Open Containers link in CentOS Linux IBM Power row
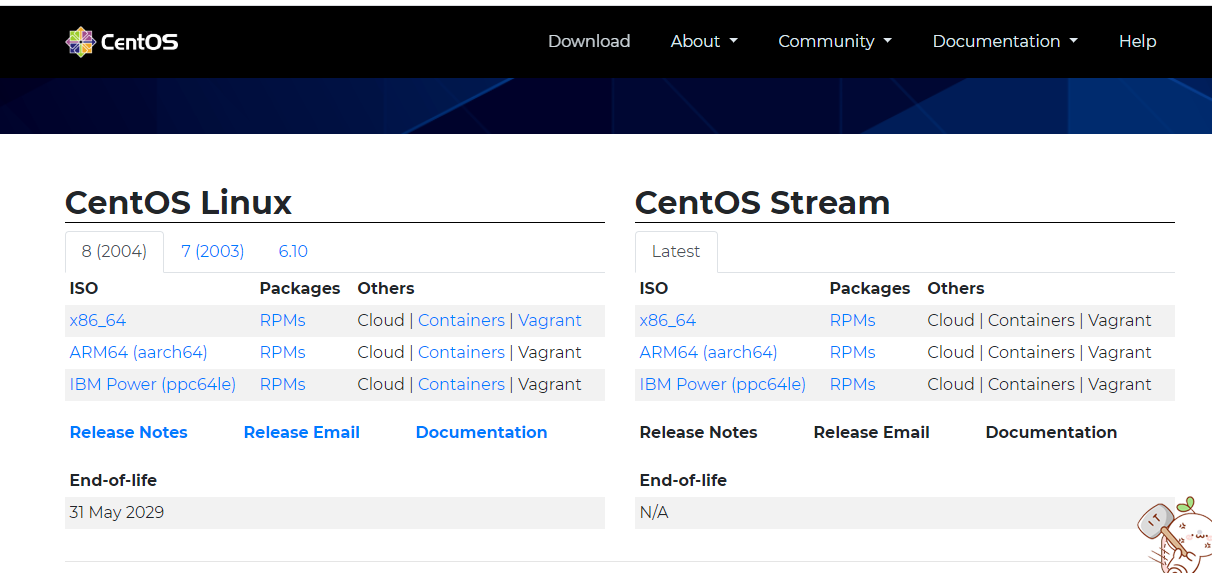This screenshot has width=1212, height=573. (461, 384)
